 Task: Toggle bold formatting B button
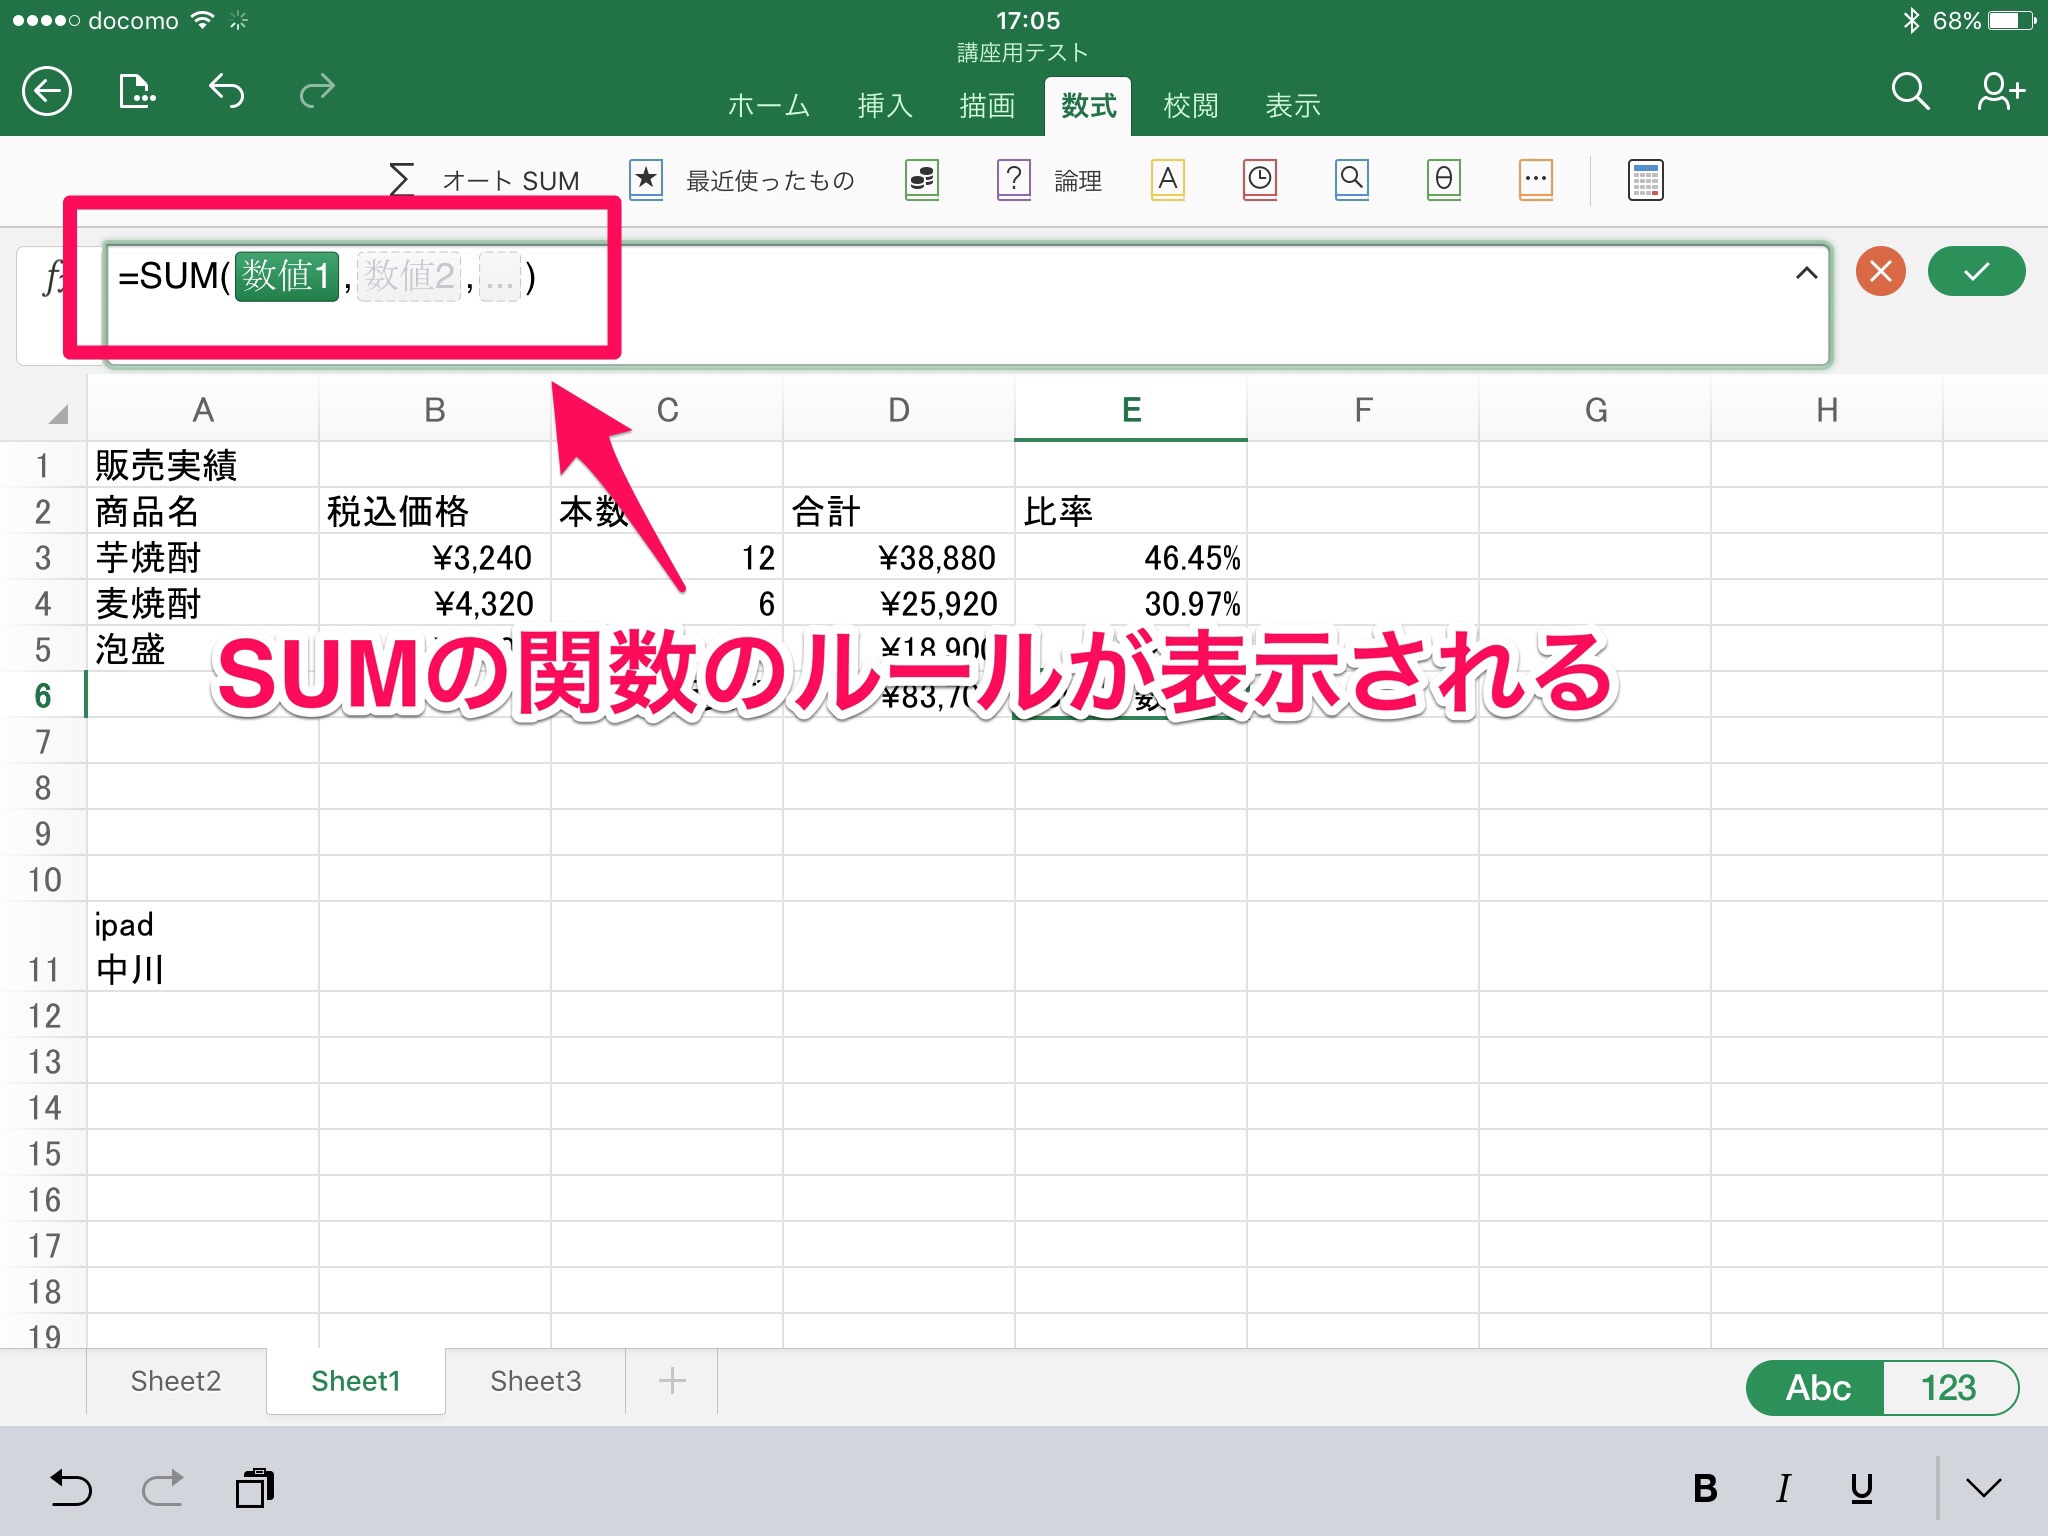click(x=1705, y=1489)
